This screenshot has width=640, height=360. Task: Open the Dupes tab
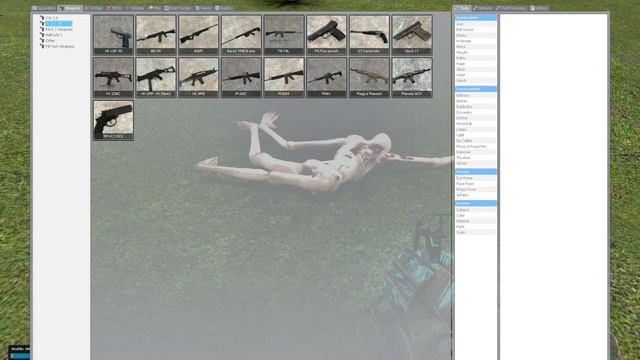click(x=223, y=8)
